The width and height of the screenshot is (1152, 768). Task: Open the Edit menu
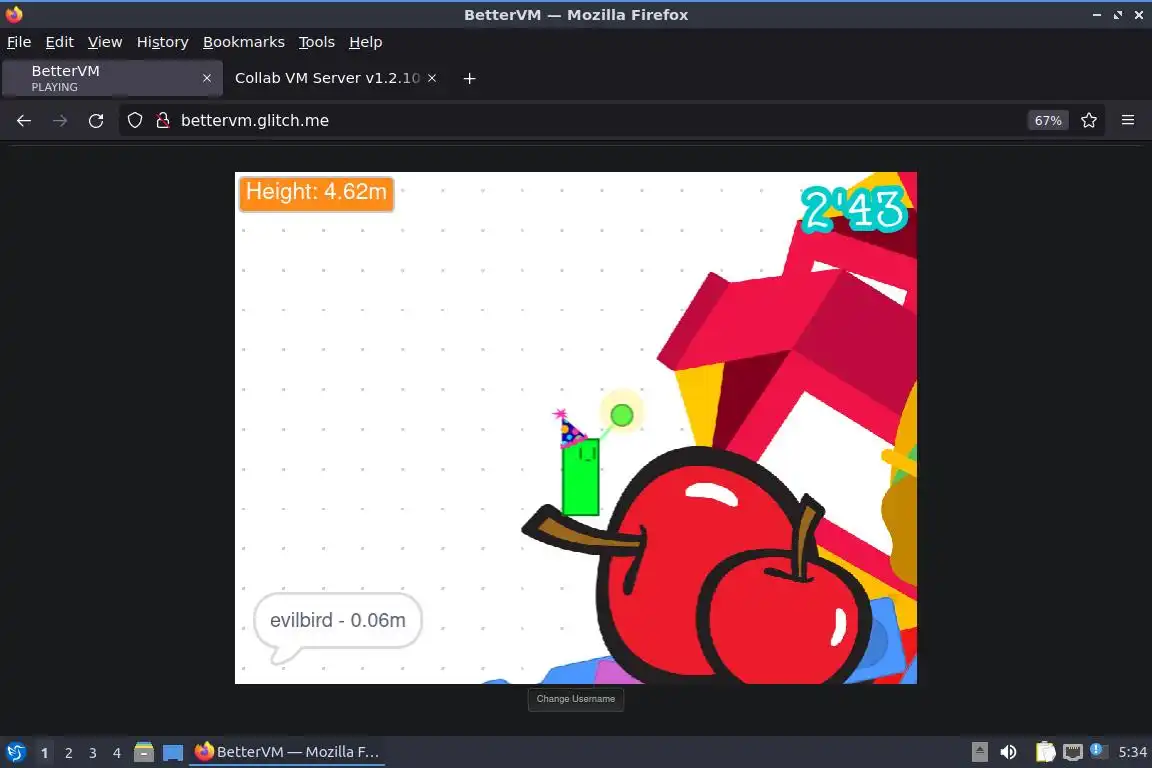pos(60,42)
